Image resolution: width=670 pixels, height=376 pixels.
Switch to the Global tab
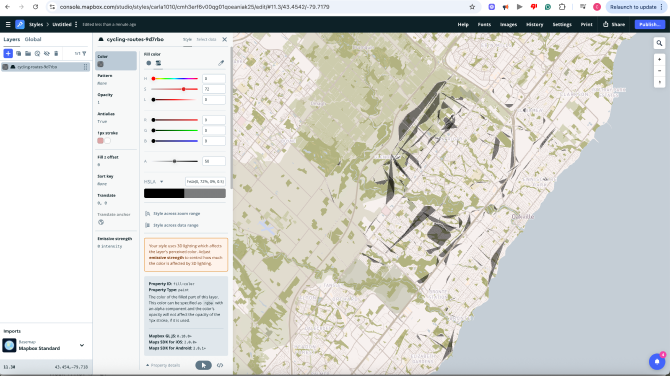coord(33,39)
